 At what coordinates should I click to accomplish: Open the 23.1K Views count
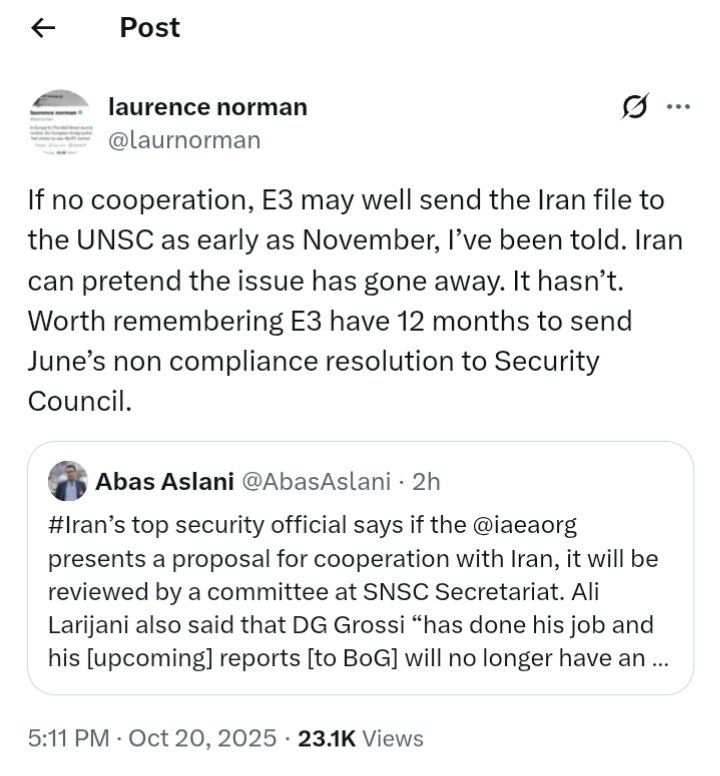point(358,738)
